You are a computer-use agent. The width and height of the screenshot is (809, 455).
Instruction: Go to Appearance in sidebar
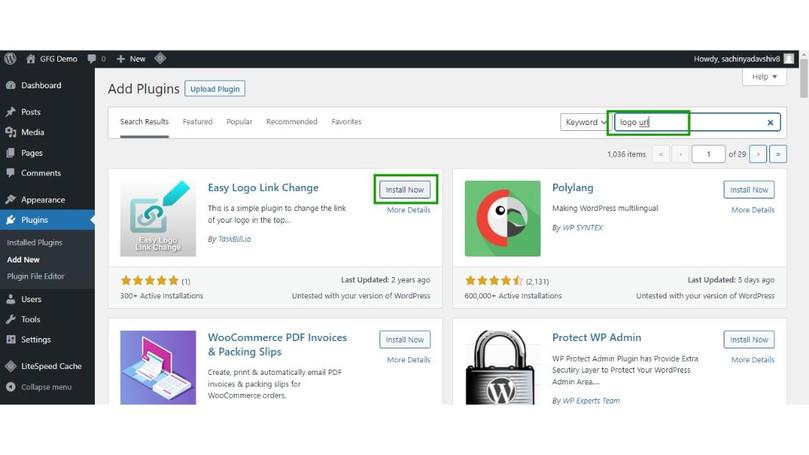tap(43, 199)
